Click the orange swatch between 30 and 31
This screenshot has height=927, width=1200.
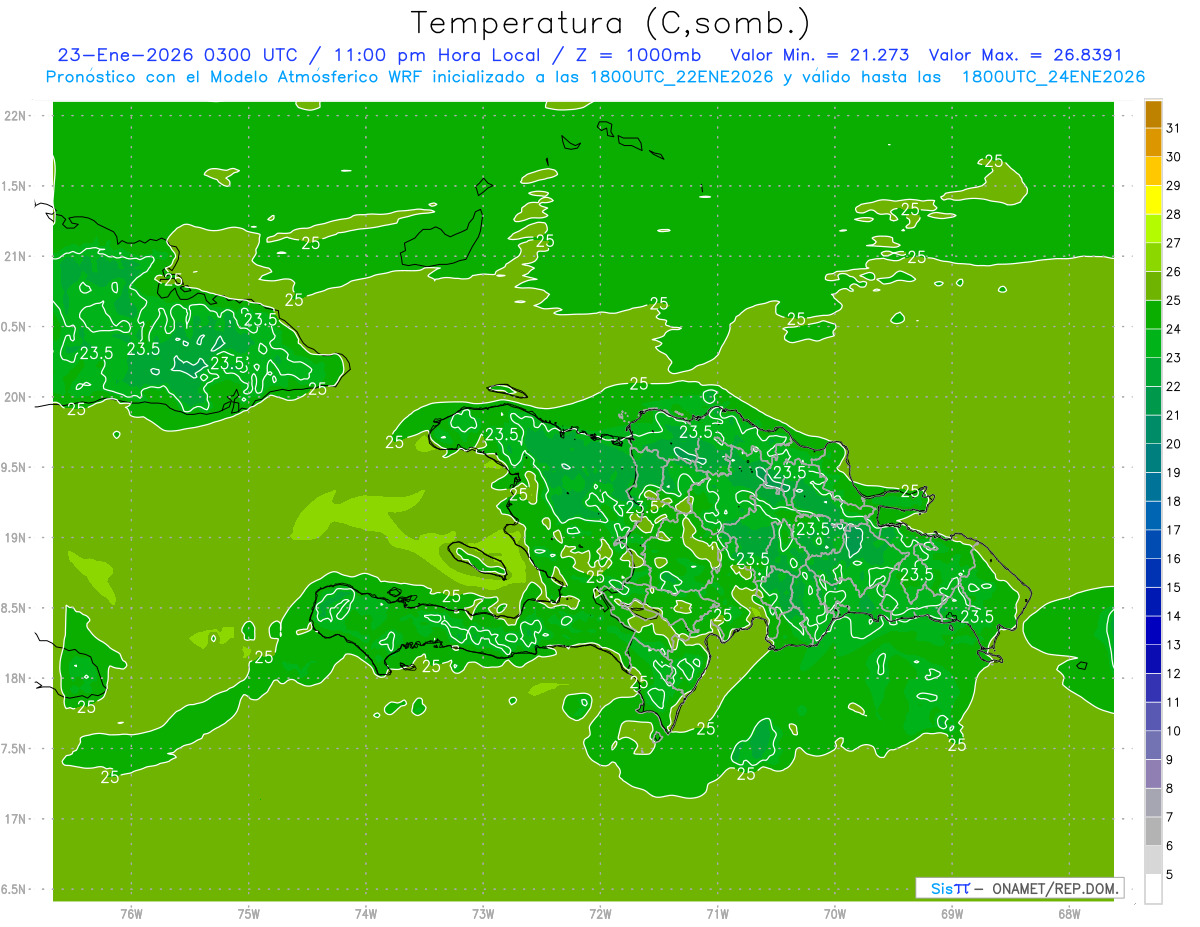(1153, 142)
